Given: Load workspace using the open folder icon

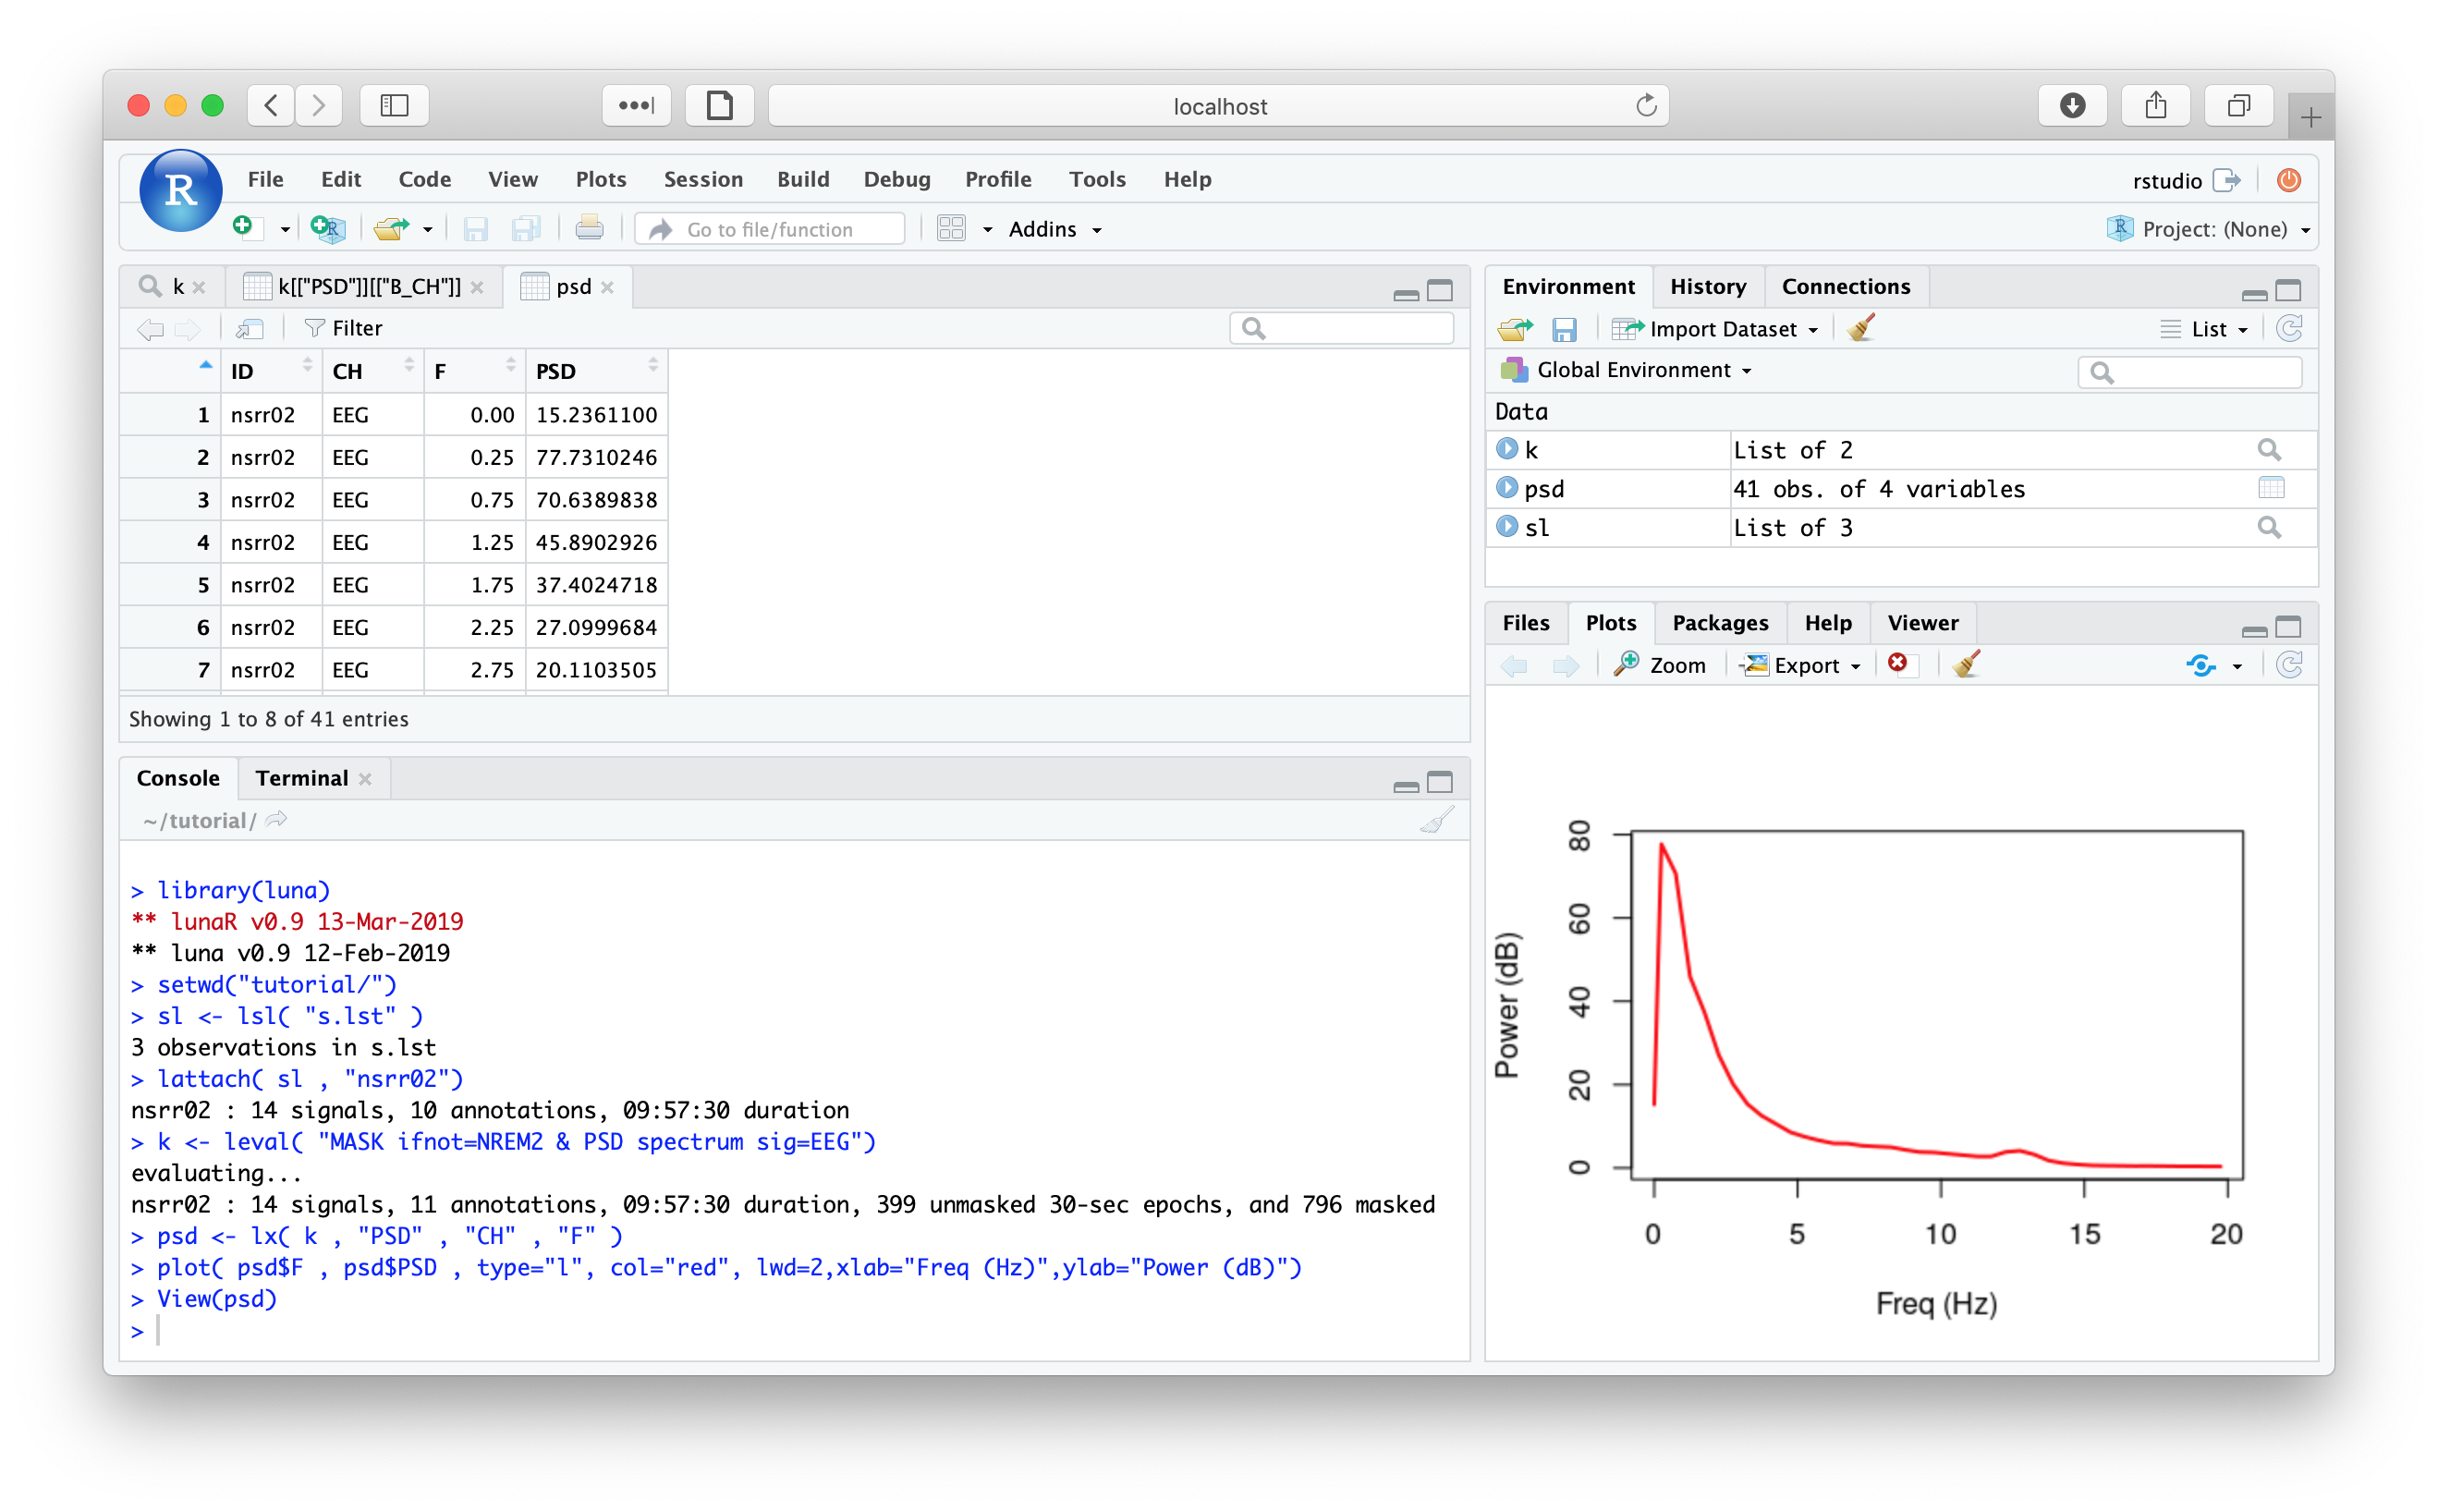Looking at the screenshot, I should pyautogui.click(x=1515, y=330).
